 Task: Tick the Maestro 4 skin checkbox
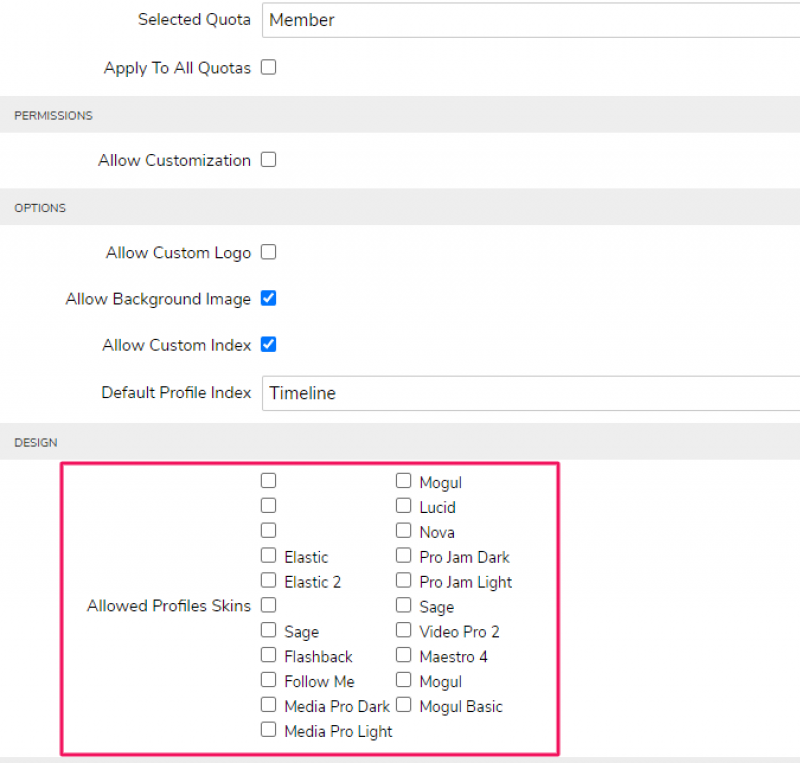coord(403,656)
